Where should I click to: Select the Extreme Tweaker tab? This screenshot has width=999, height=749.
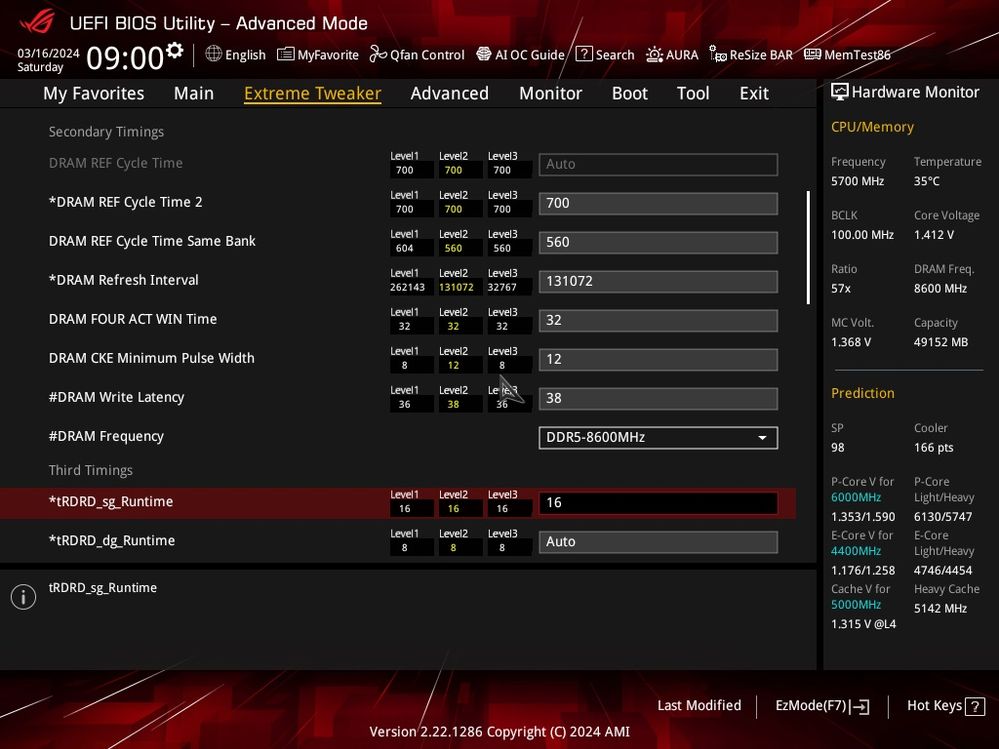[x=312, y=93]
